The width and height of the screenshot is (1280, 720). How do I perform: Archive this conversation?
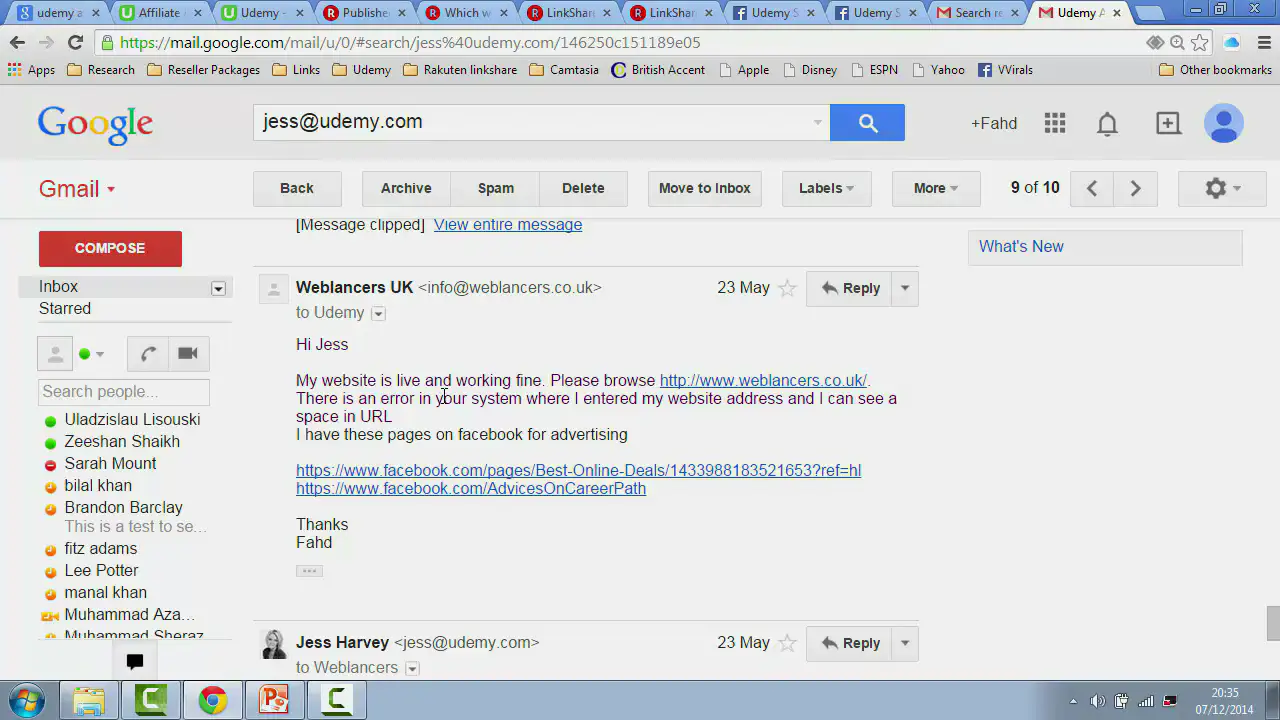406,188
